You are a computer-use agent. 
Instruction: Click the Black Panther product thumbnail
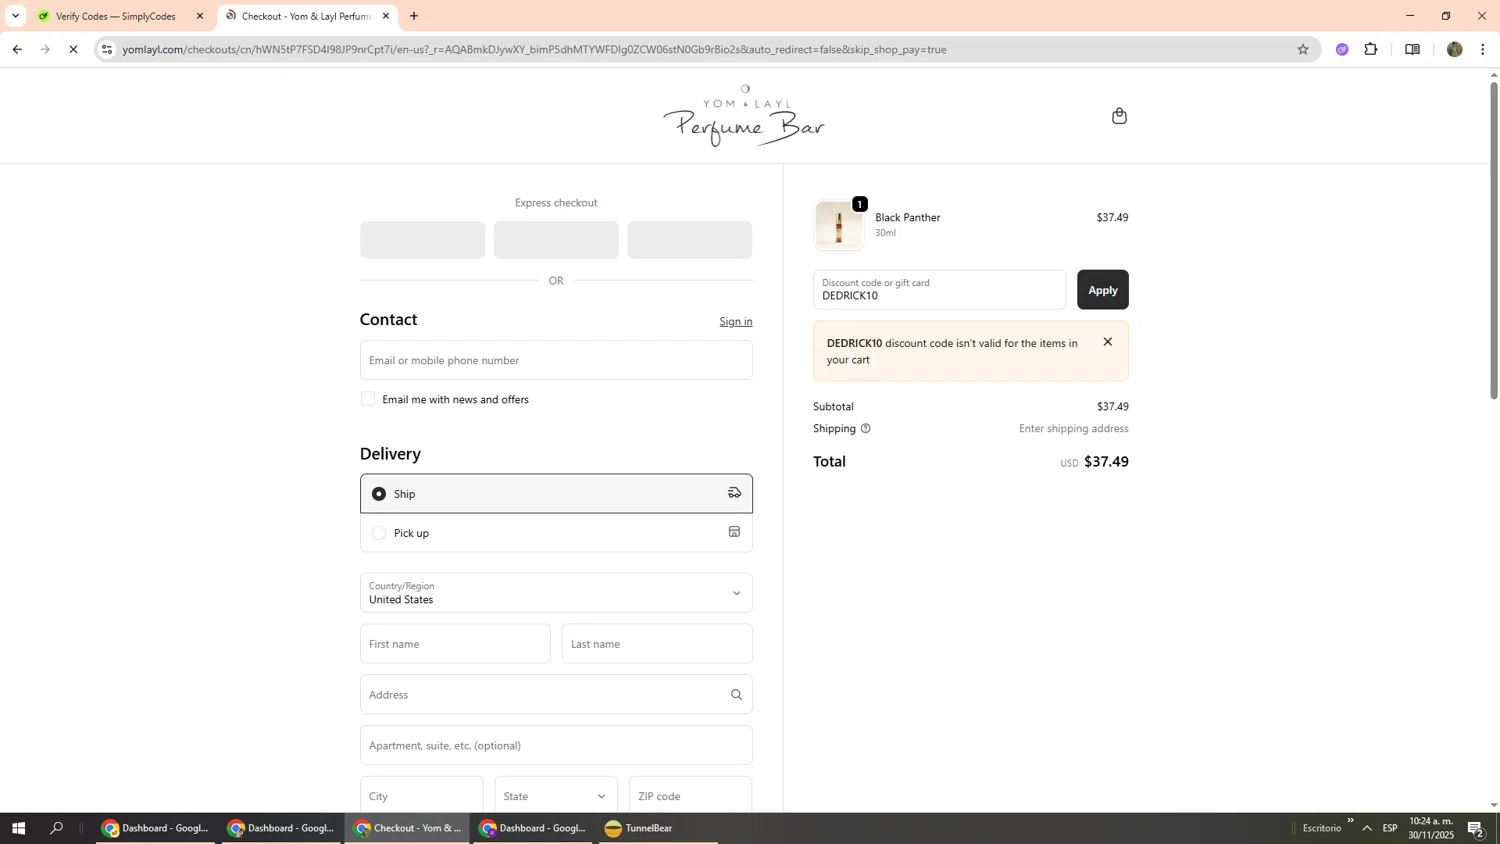839,225
